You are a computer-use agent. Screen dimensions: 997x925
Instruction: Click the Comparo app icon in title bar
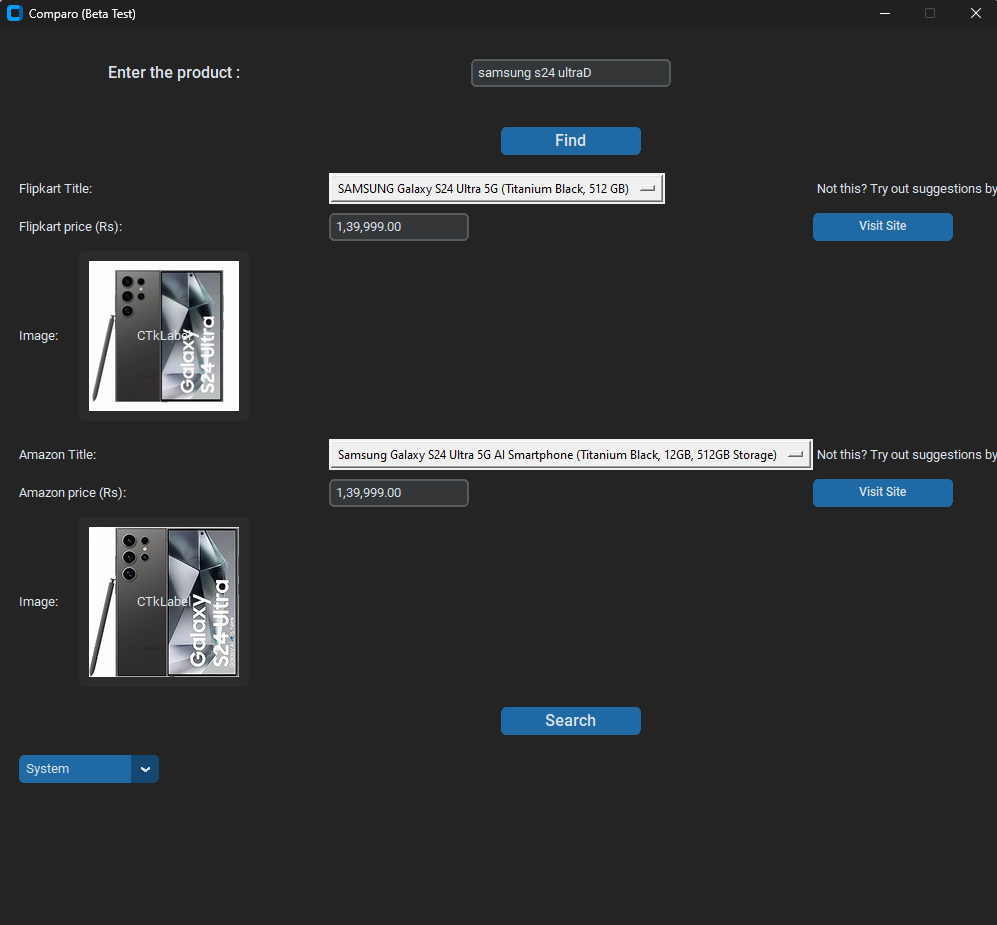(x=15, y=14)
